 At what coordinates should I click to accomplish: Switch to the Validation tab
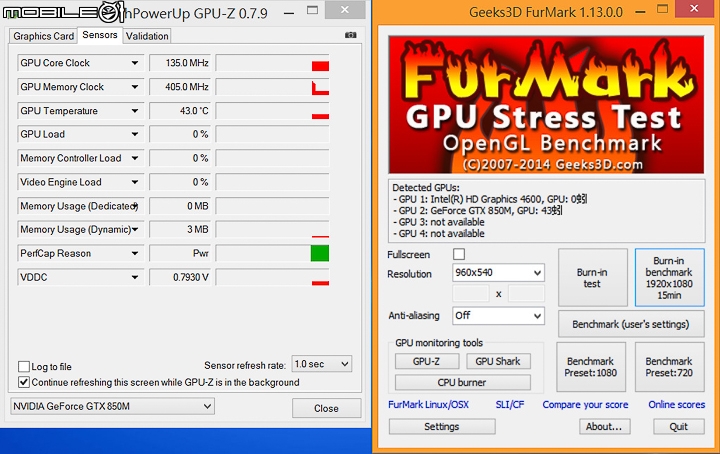pyautogui.click(x=147, y=36)
